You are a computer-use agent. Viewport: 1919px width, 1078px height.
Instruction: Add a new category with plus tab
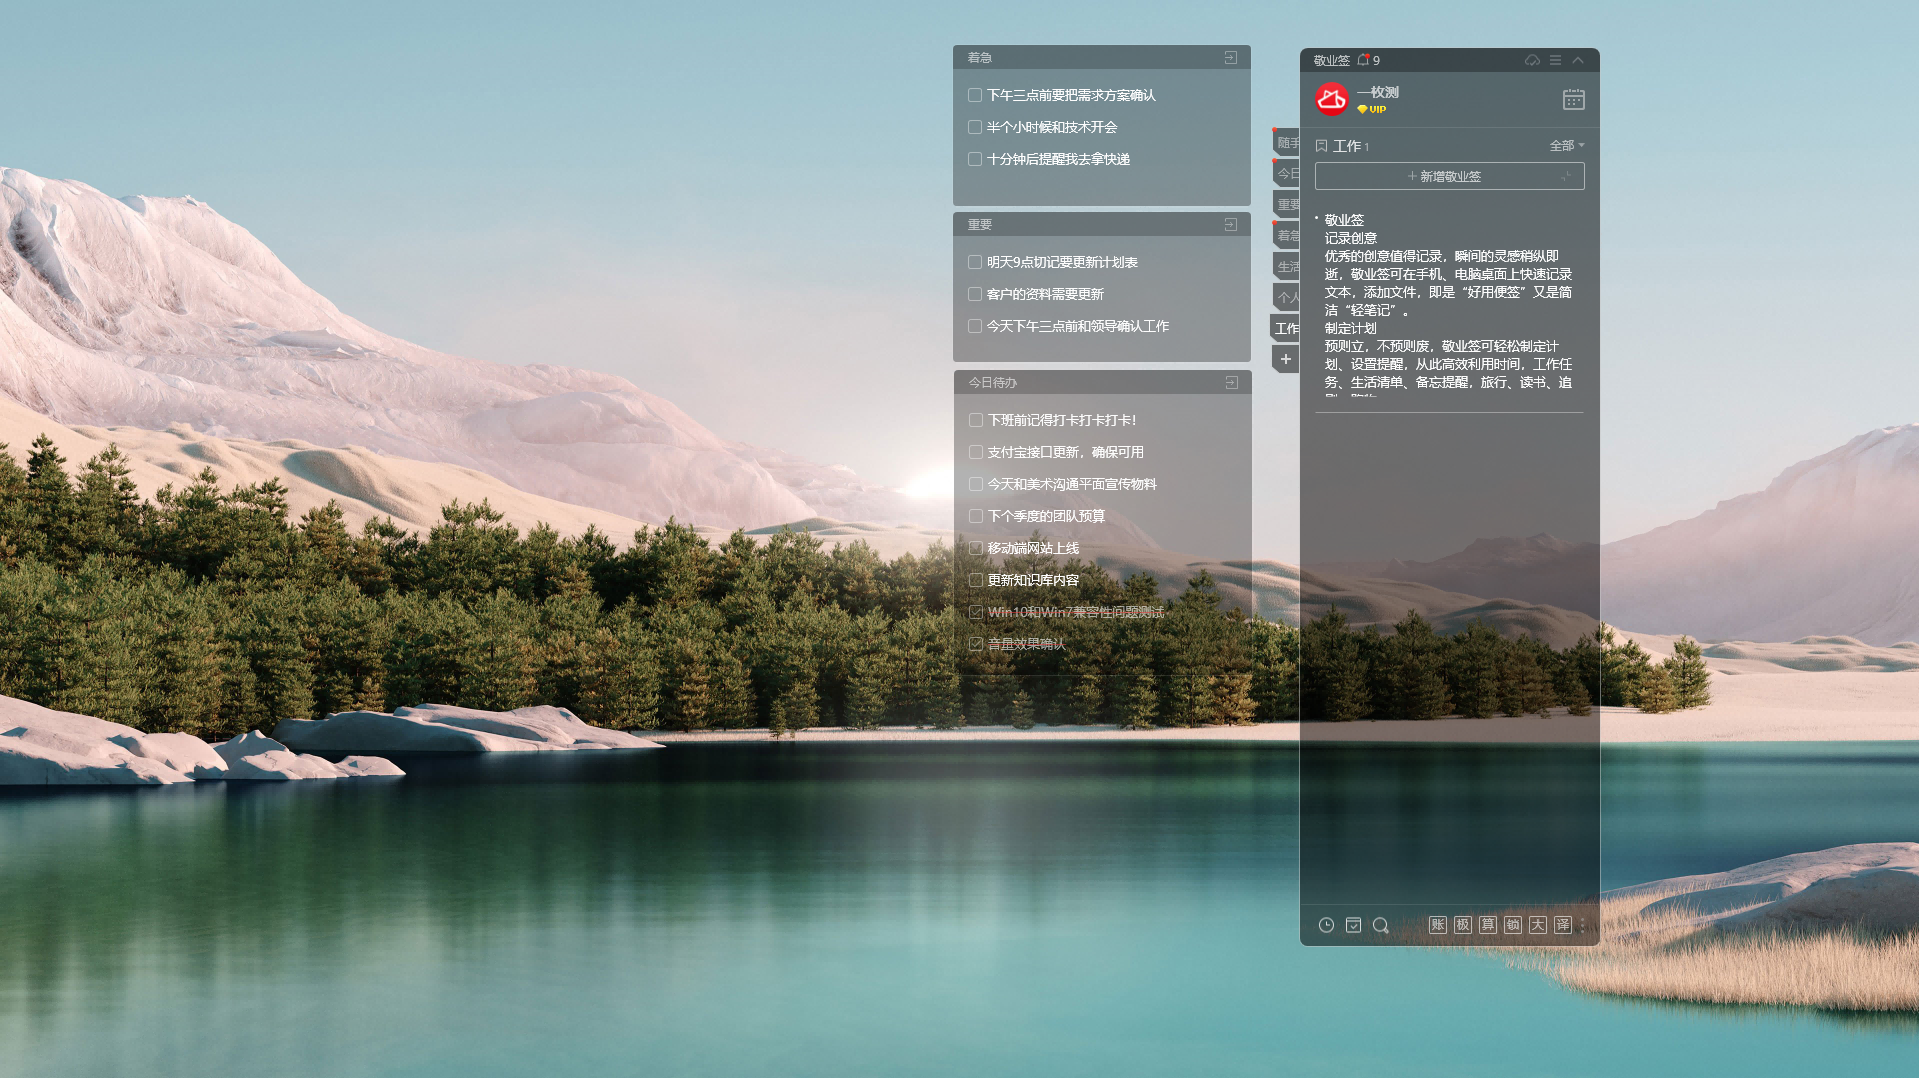coord(1286,359)
